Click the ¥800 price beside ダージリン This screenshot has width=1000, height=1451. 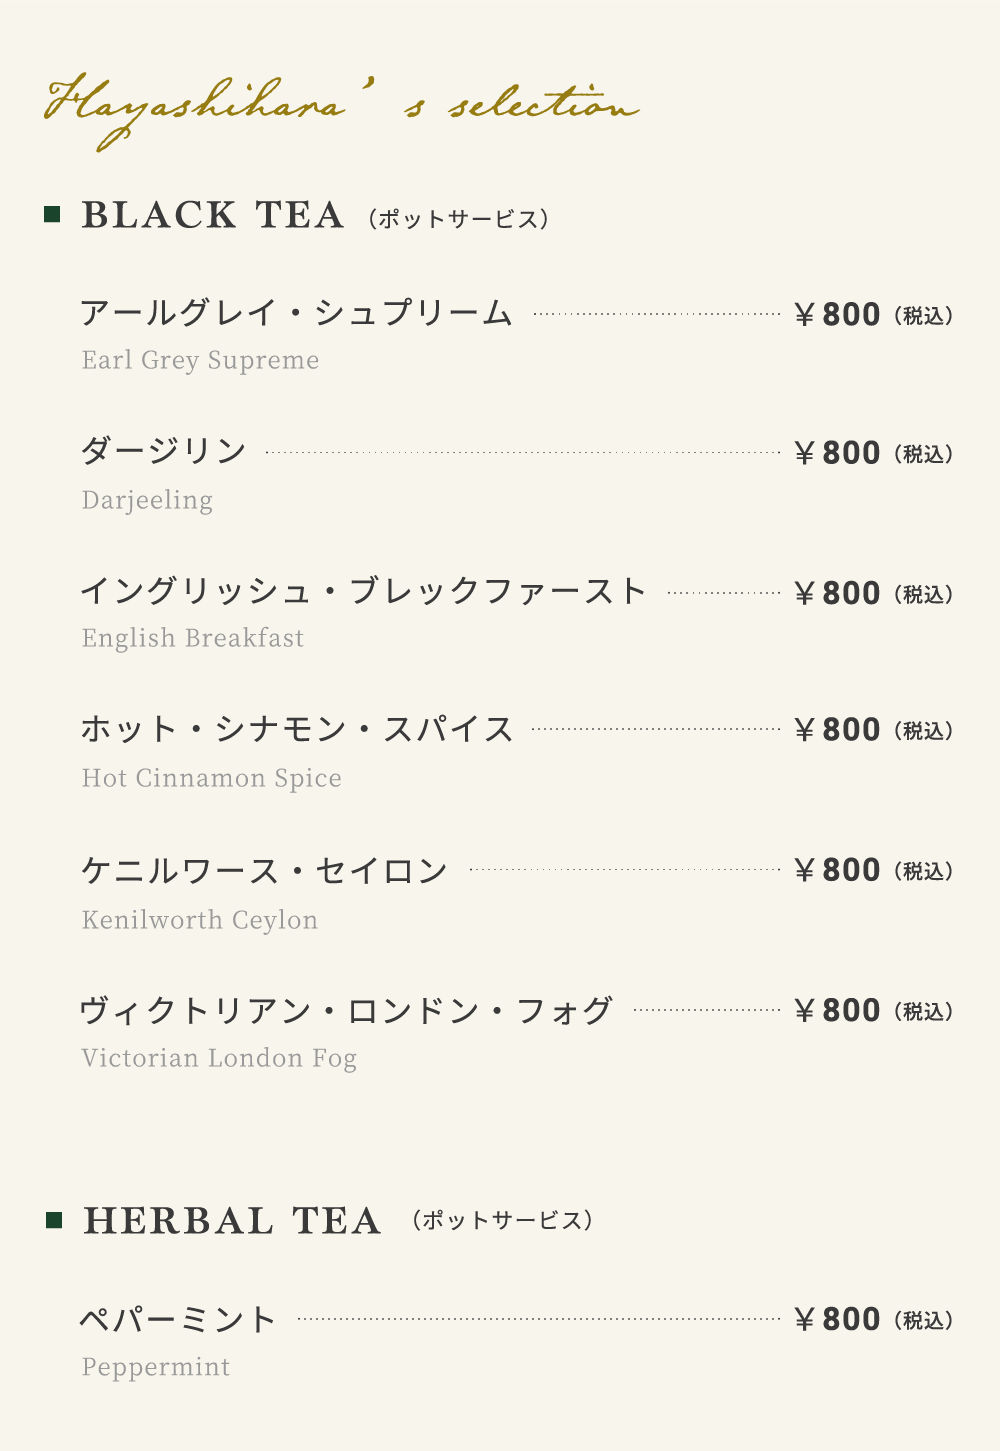(x=838, y=453)
